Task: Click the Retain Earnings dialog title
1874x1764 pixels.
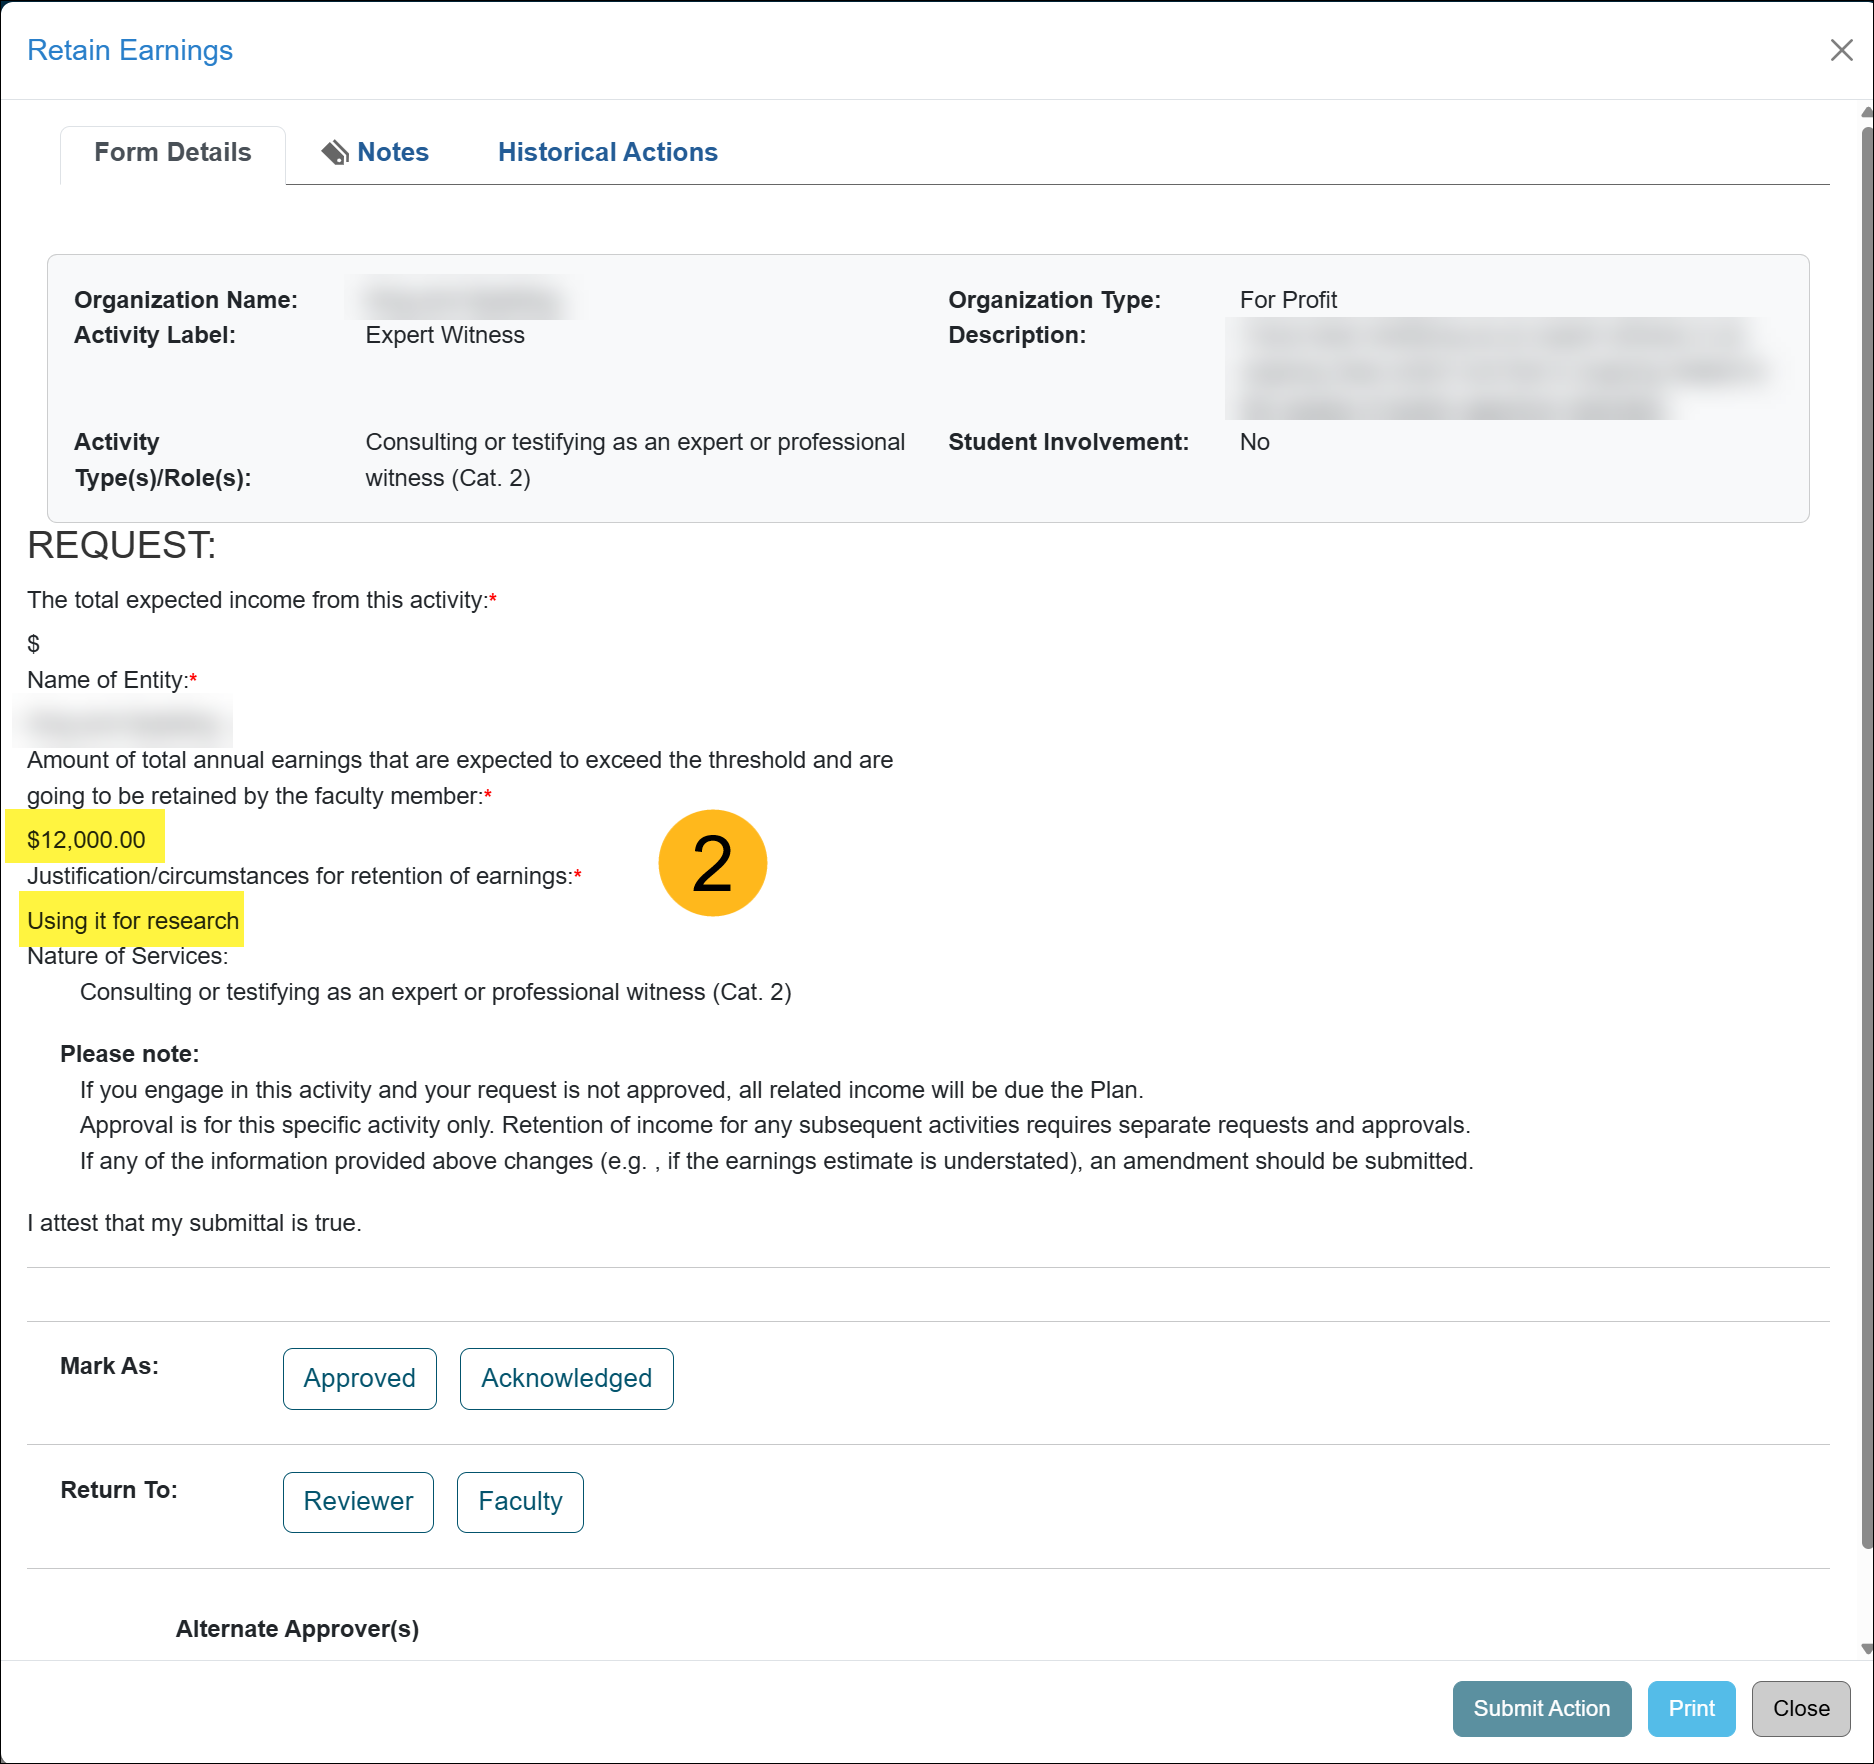Action: 130,50
